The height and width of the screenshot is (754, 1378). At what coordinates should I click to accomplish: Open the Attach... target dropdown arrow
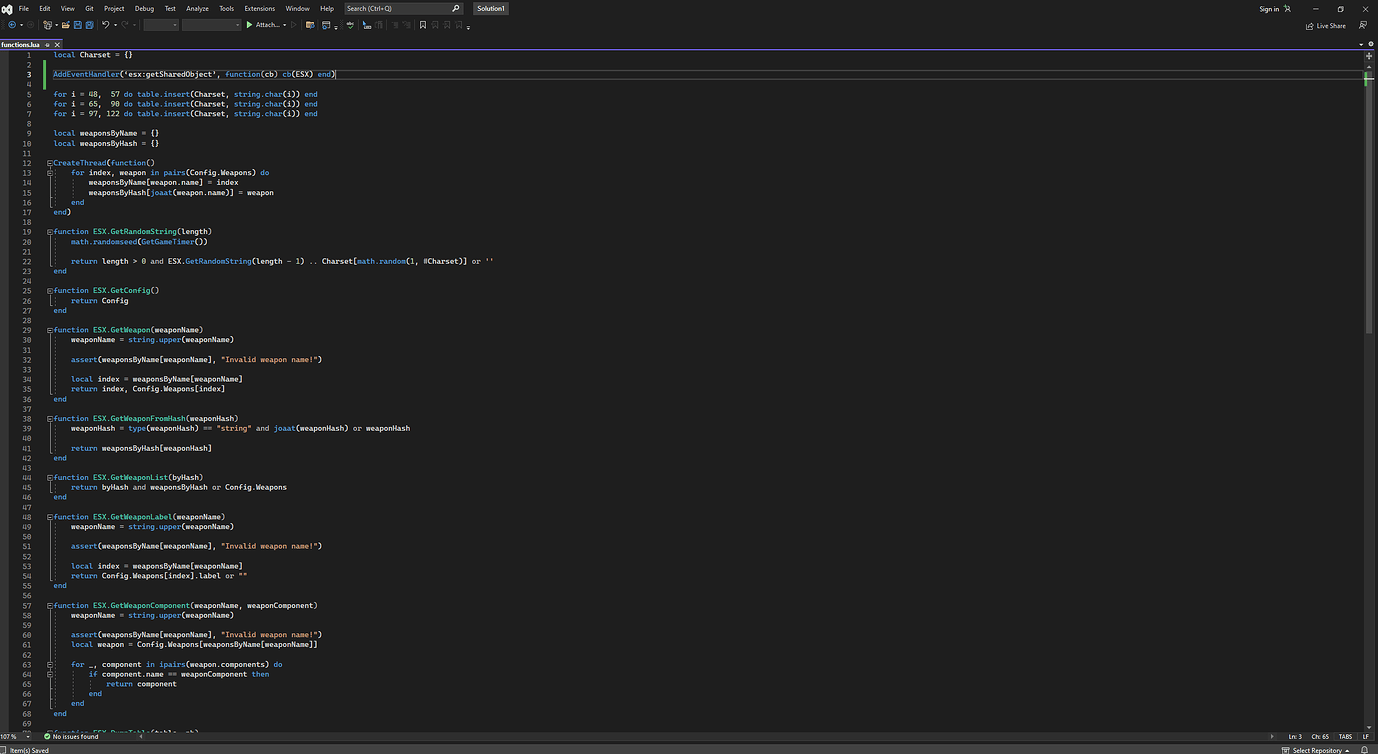pos(284,26)
